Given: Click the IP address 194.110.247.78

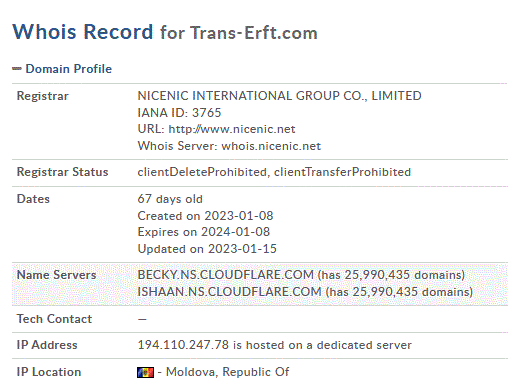Looking at the screenshot, I should 183,345.
